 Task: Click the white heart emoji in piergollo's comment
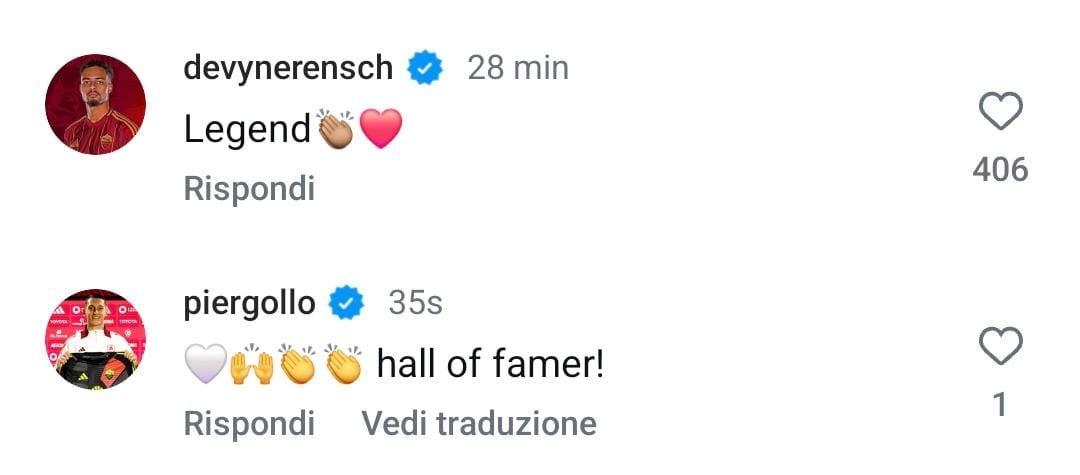pos(203,366)
